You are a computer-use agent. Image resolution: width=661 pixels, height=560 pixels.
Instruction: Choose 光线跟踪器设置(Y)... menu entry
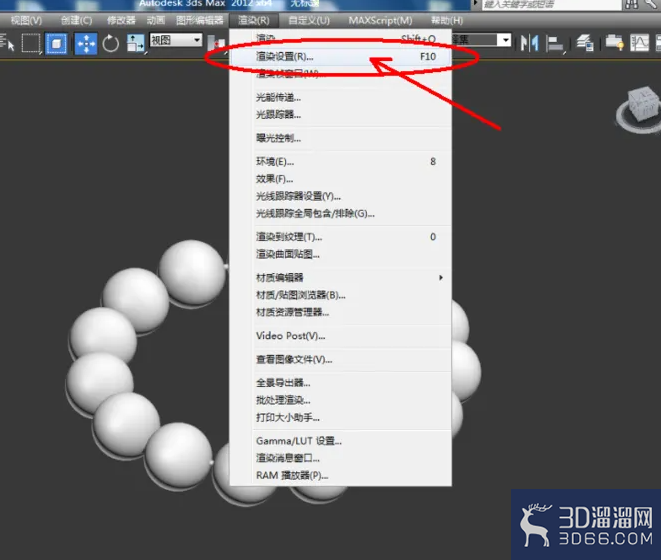pos(341,196)
